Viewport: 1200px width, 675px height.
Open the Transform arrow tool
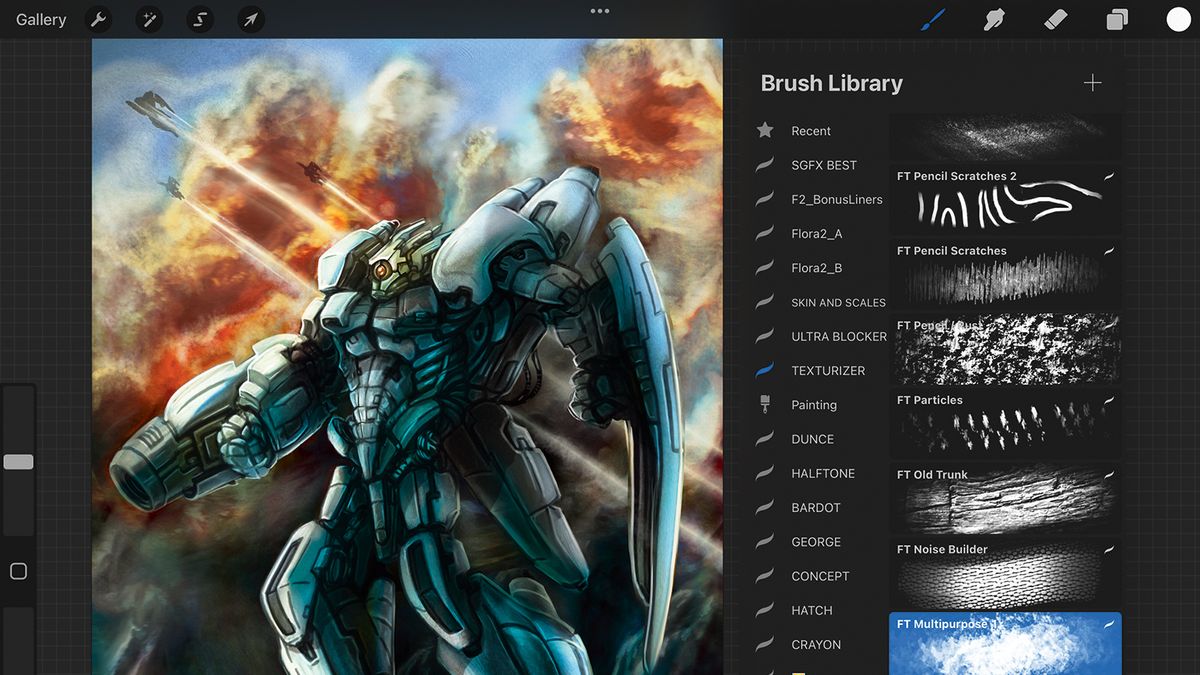point(250,19)
